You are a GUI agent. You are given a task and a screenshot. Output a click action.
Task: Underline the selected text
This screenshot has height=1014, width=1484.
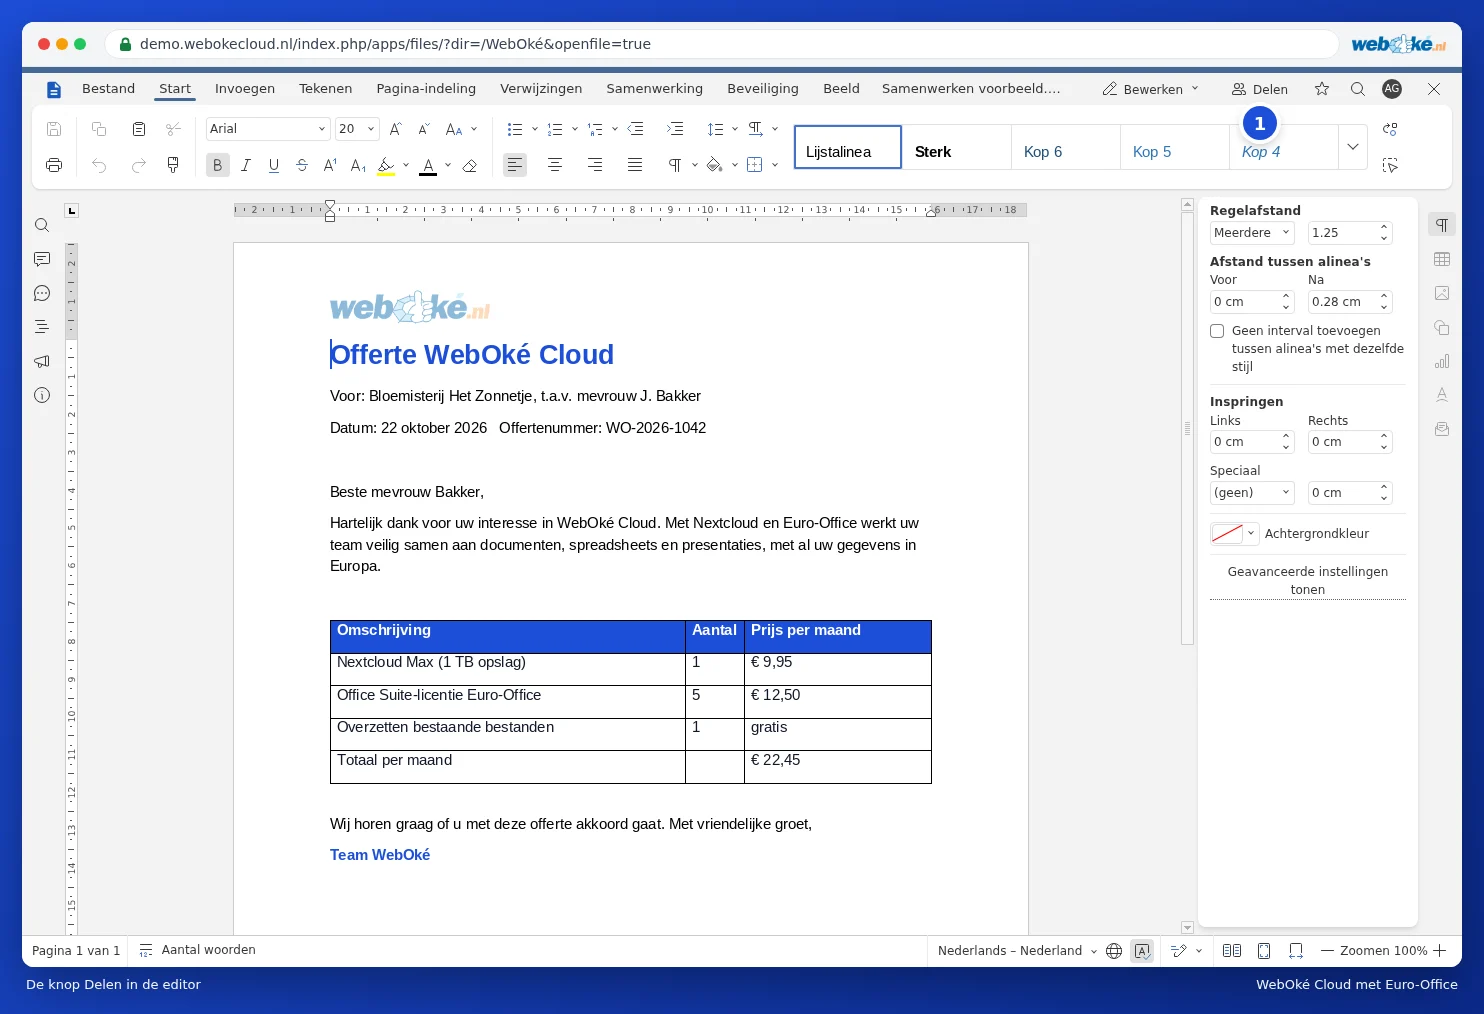[273, 165]
